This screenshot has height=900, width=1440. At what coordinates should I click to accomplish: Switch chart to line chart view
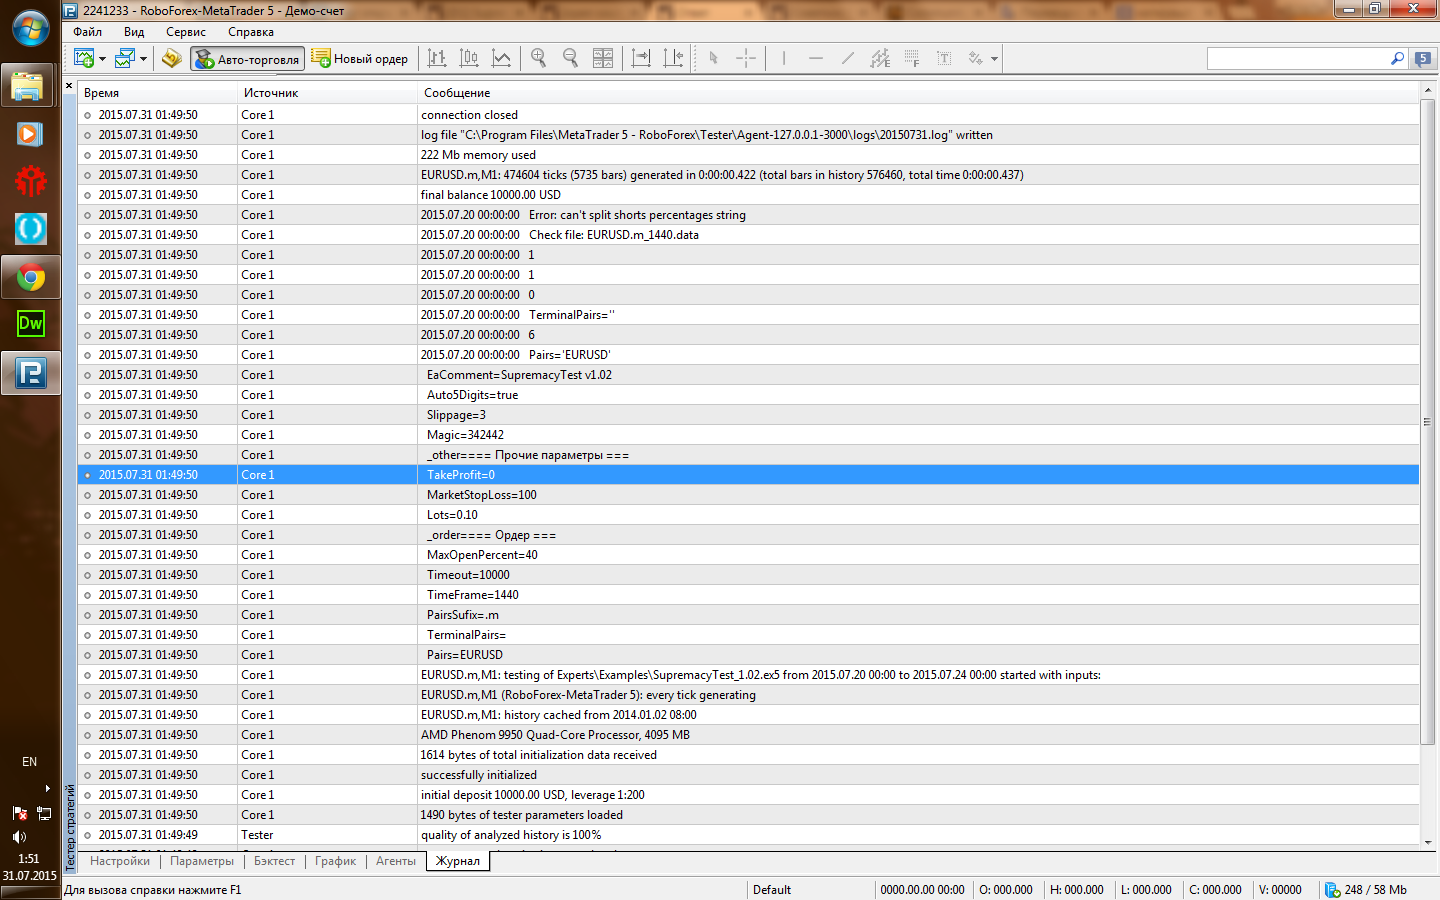pyautogui.click(x=501, y=58)
